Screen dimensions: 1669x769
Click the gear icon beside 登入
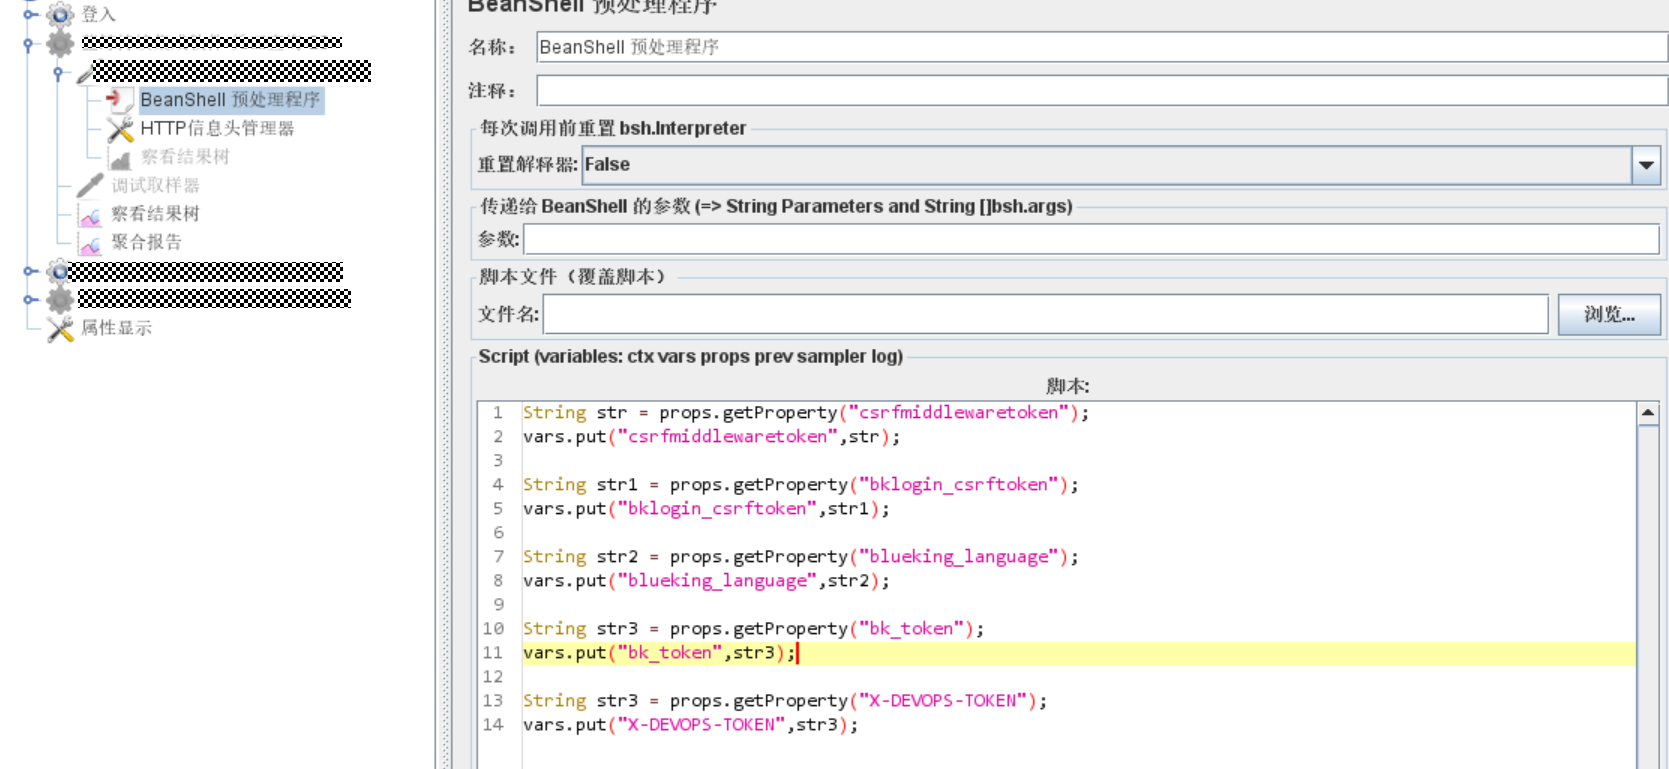[61, 14]
